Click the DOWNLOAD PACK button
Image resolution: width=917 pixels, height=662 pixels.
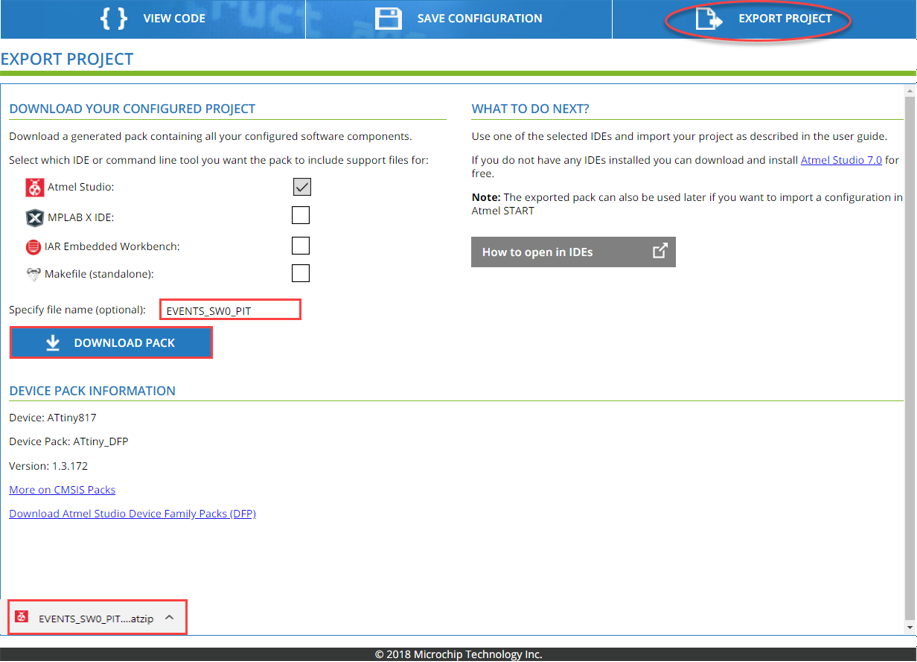click(x=111, y=343)
